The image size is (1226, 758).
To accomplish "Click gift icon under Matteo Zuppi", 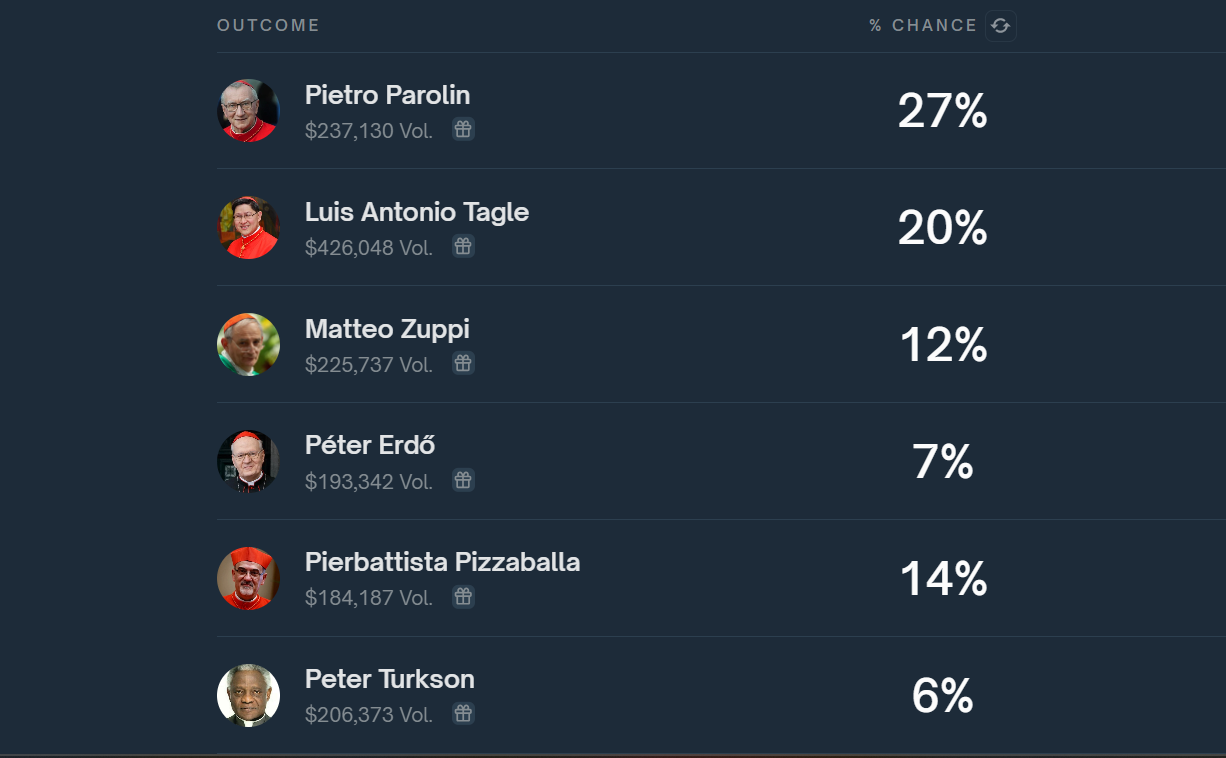I will click(x=463, y=363).
